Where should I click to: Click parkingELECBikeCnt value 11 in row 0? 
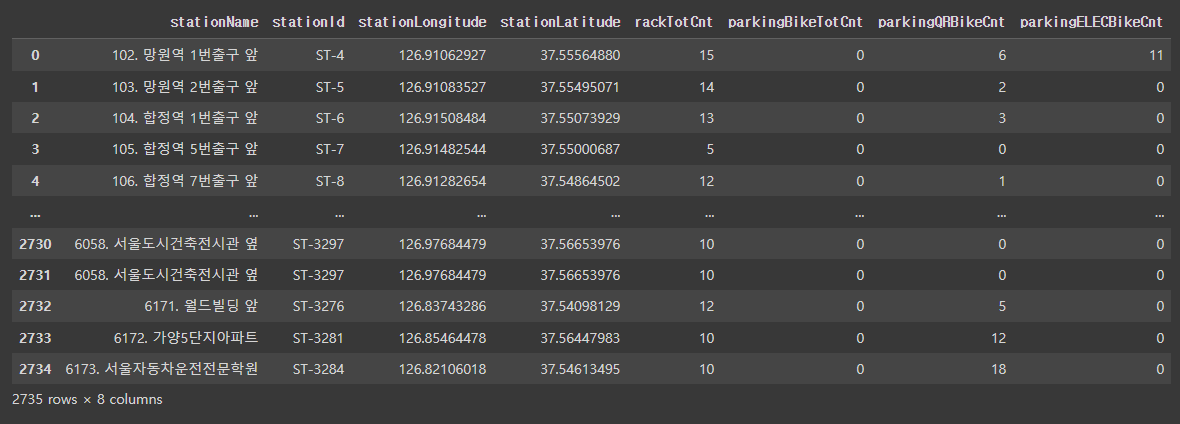[1157, 55]
